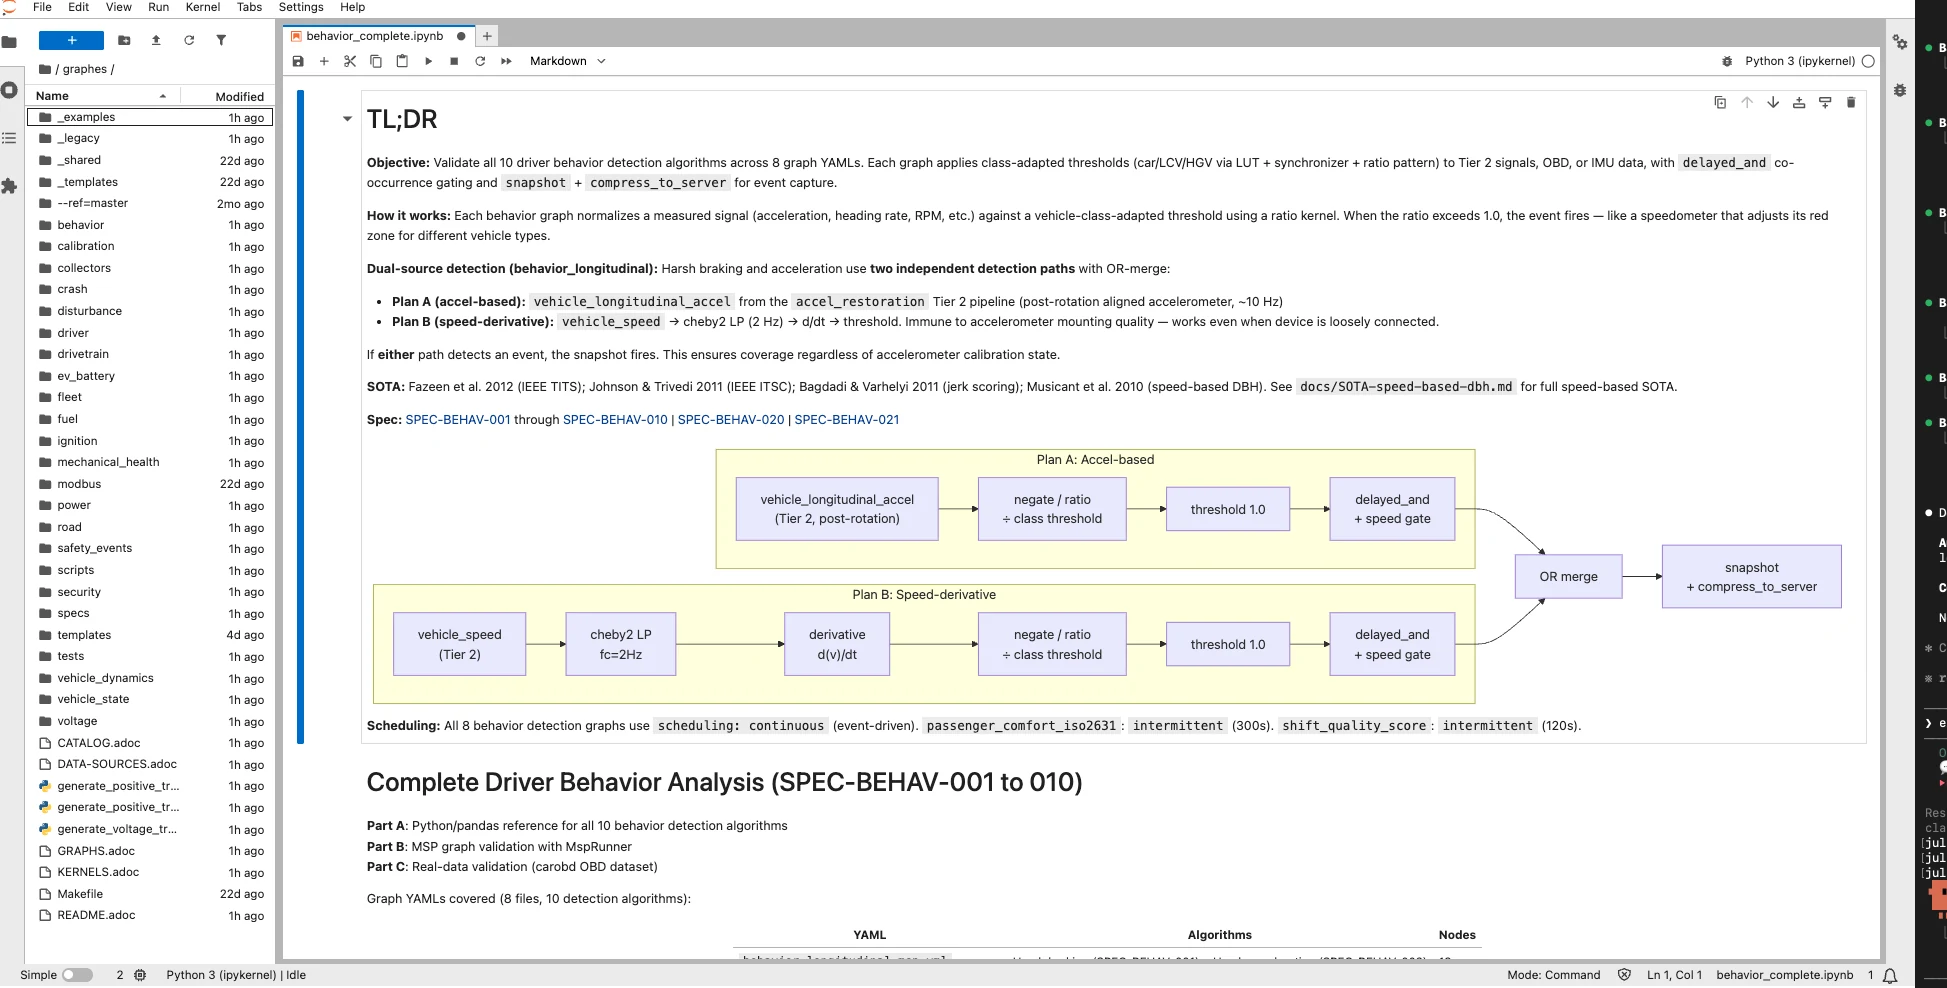Cut the selected cell with scissors icon

pyautogui.click(x=350, y=61)
